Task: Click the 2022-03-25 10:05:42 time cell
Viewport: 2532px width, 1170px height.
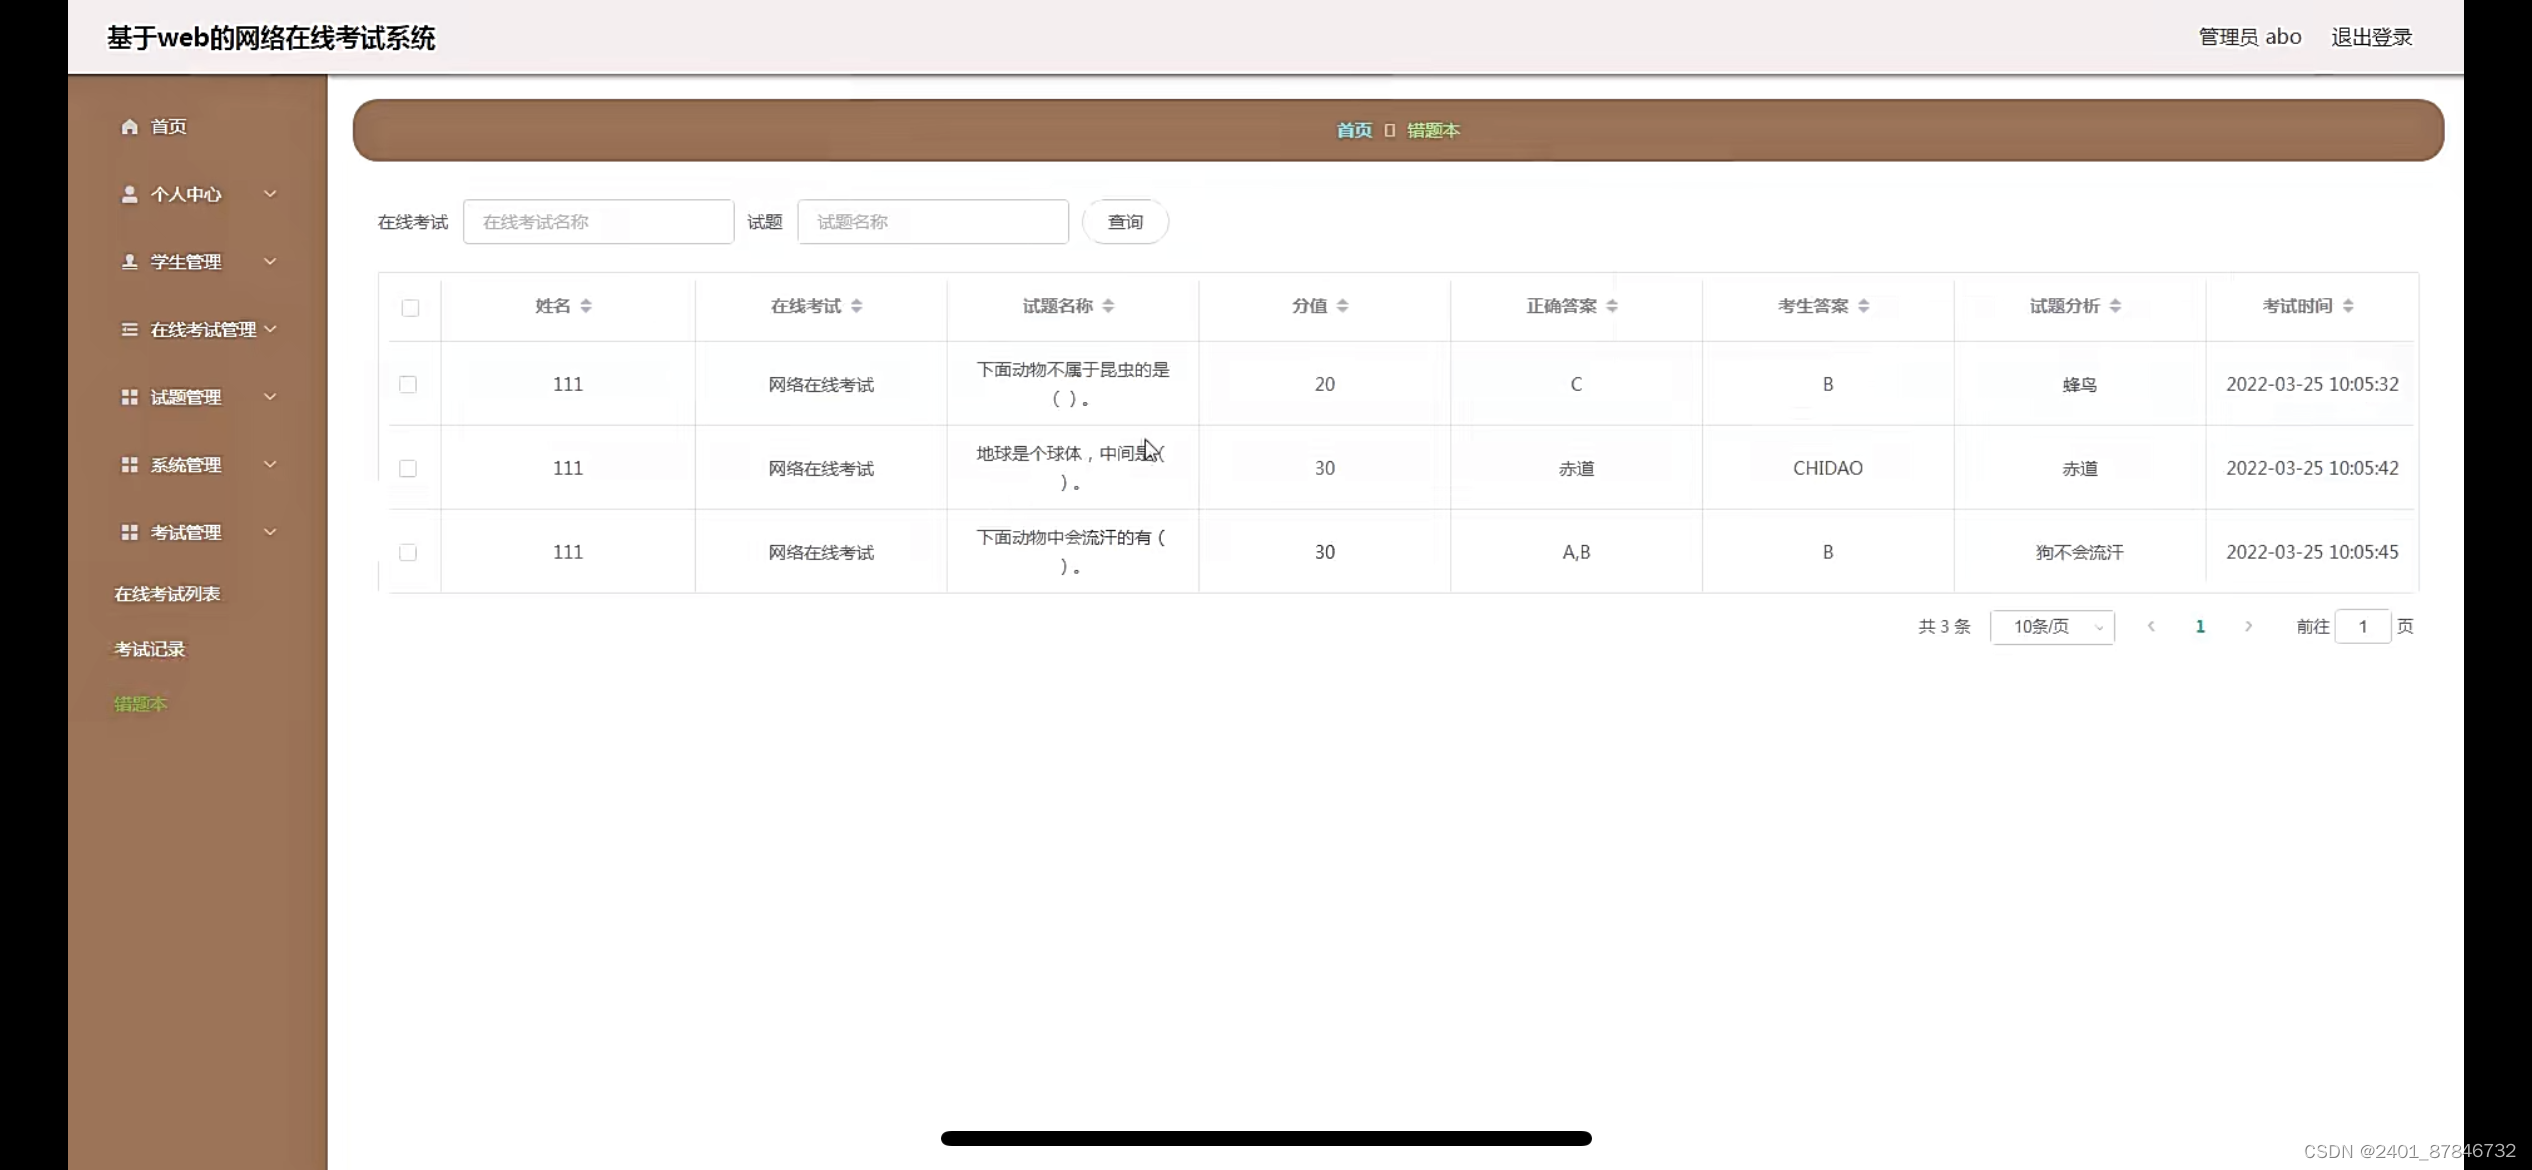Action: 2312,468
